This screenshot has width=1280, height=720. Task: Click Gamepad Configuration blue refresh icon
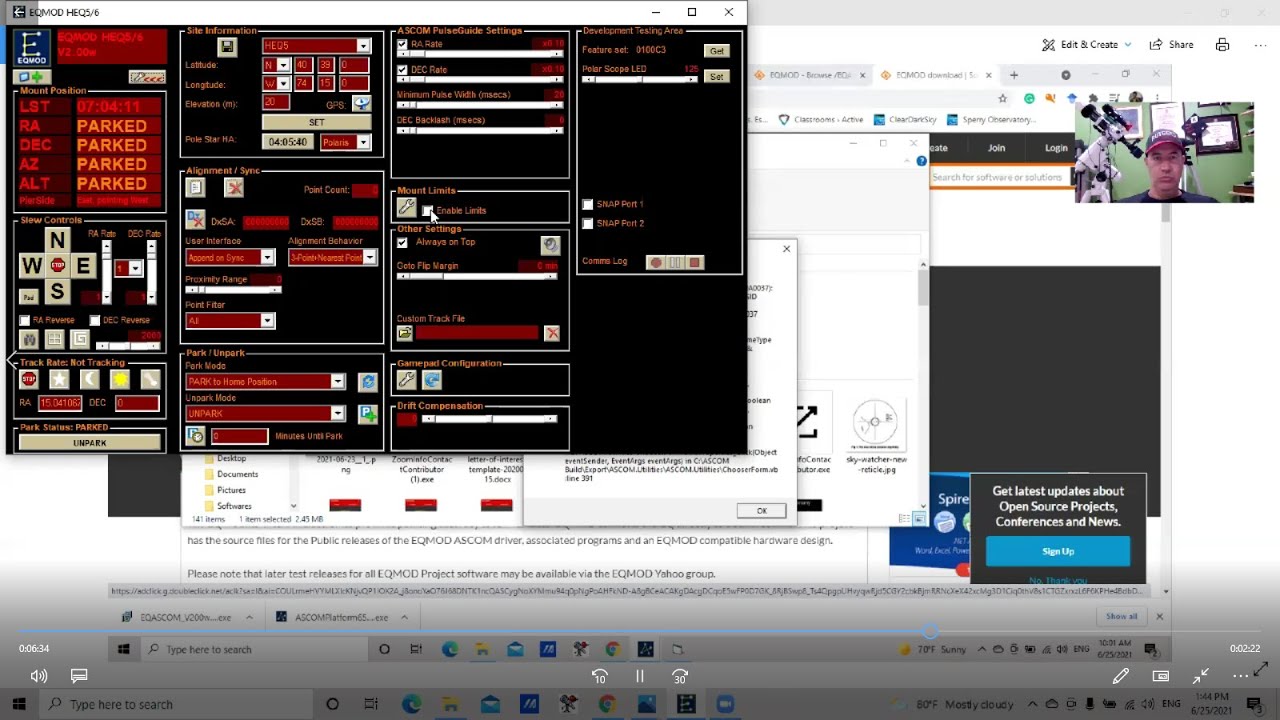[432, 380]
